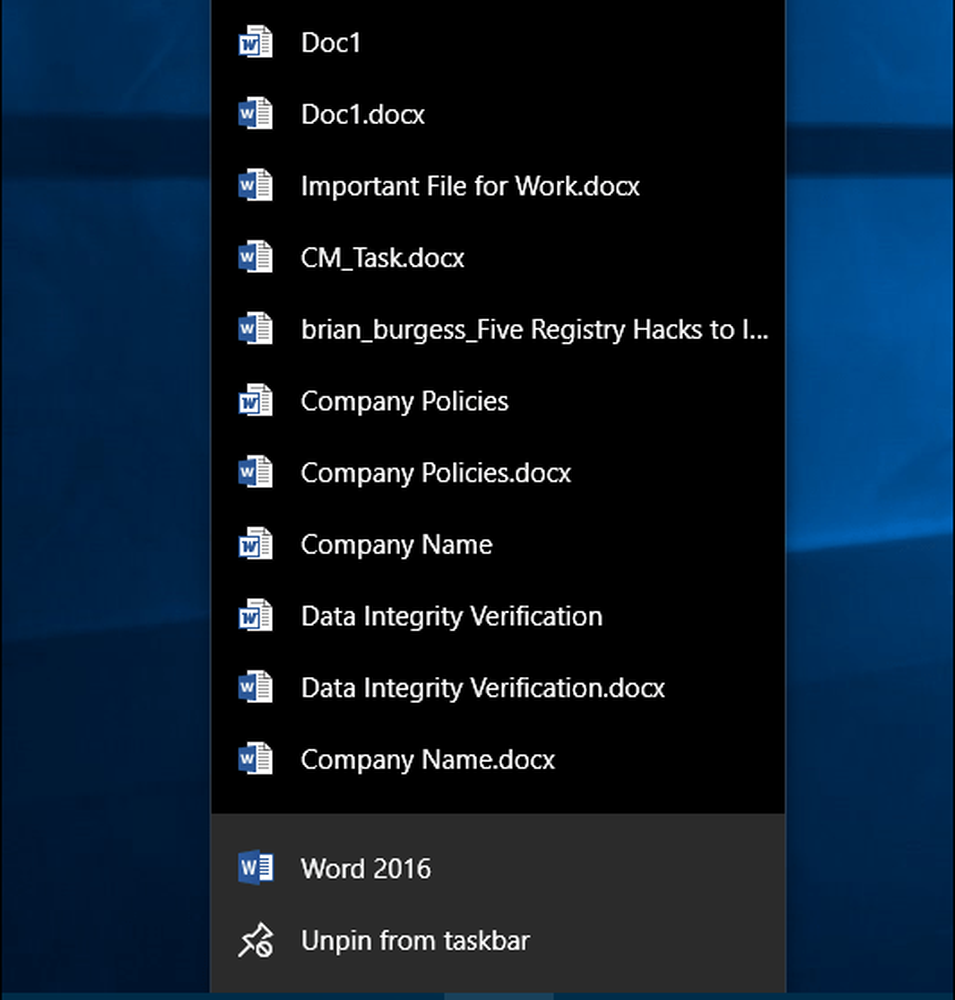Open Company Policies.docx from the list

[x=436, y=473]
